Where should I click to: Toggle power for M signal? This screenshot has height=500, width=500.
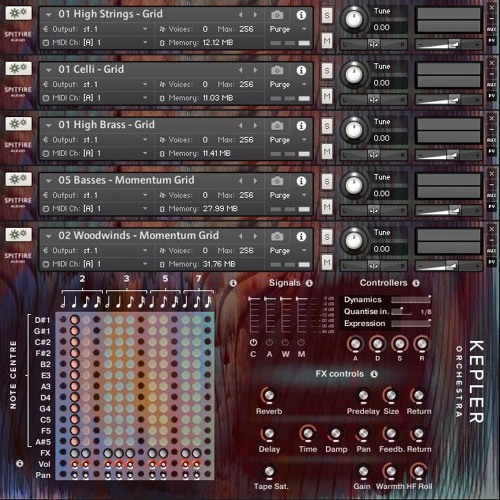[301, 342]
